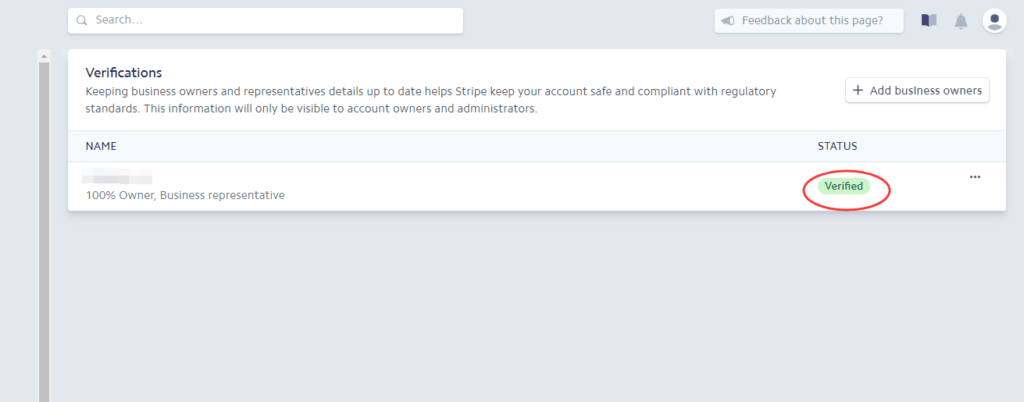Open the user profile avatar menu

pyautogui.click(x=994, y=21)
